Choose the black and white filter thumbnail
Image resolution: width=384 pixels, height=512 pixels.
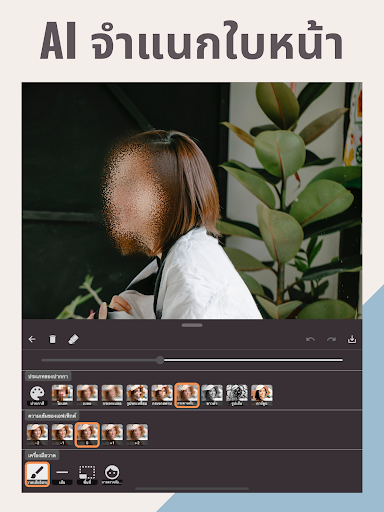(212, 395)
